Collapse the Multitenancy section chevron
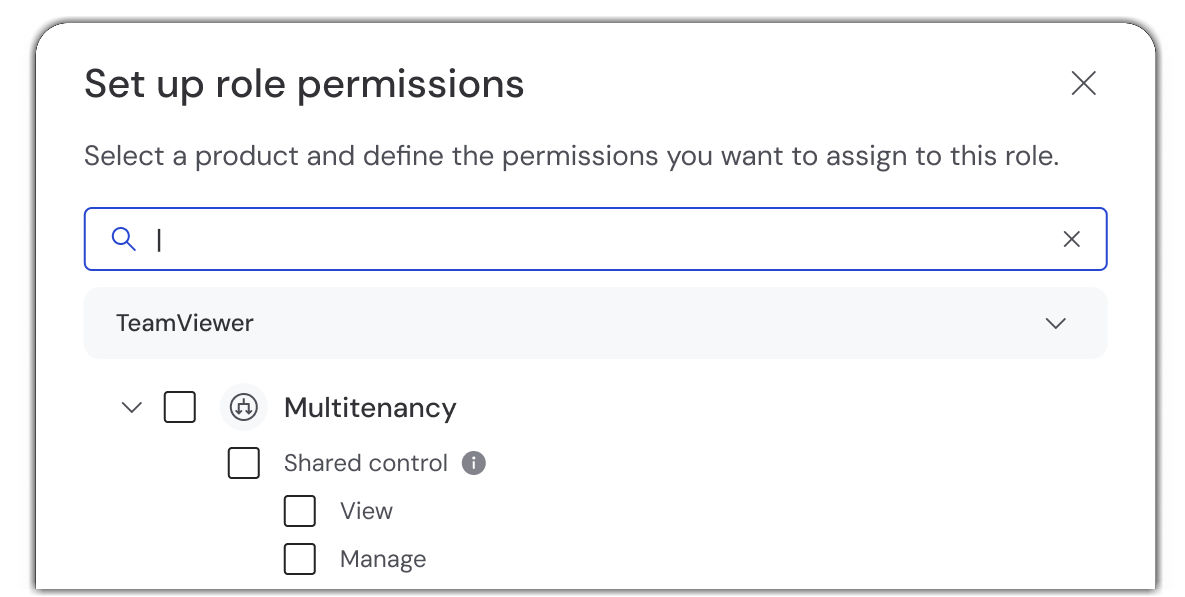Screen dimensions: 1185x597 point(131,407)
